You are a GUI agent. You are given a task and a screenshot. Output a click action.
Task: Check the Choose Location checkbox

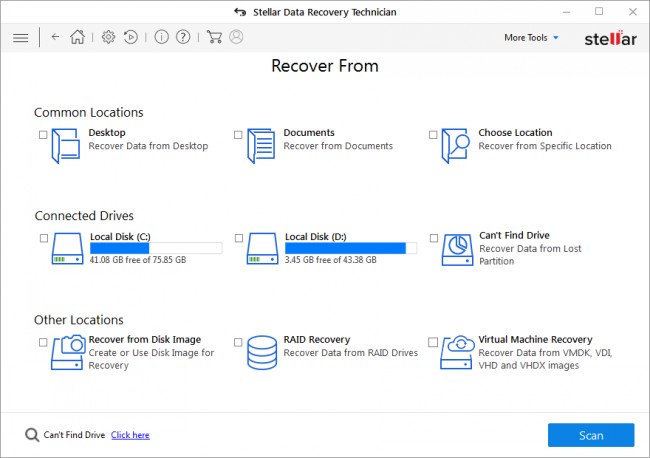tap(433, 135)
